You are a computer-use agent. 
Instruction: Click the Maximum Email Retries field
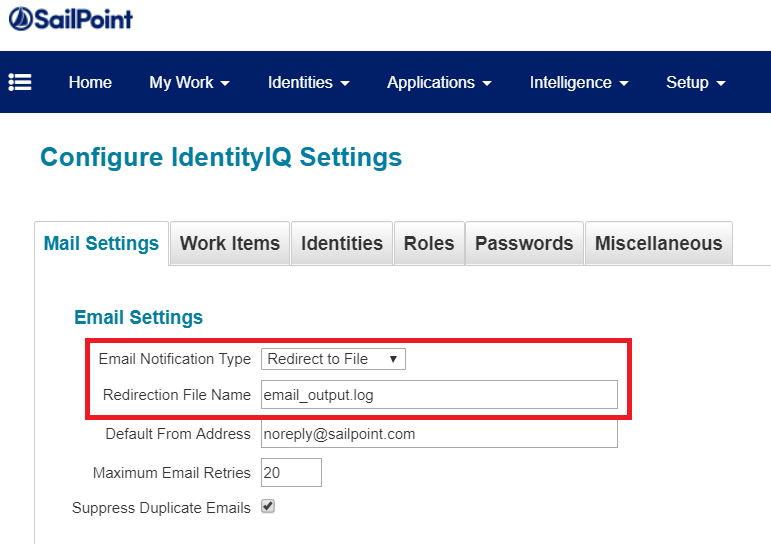[291, 472]
